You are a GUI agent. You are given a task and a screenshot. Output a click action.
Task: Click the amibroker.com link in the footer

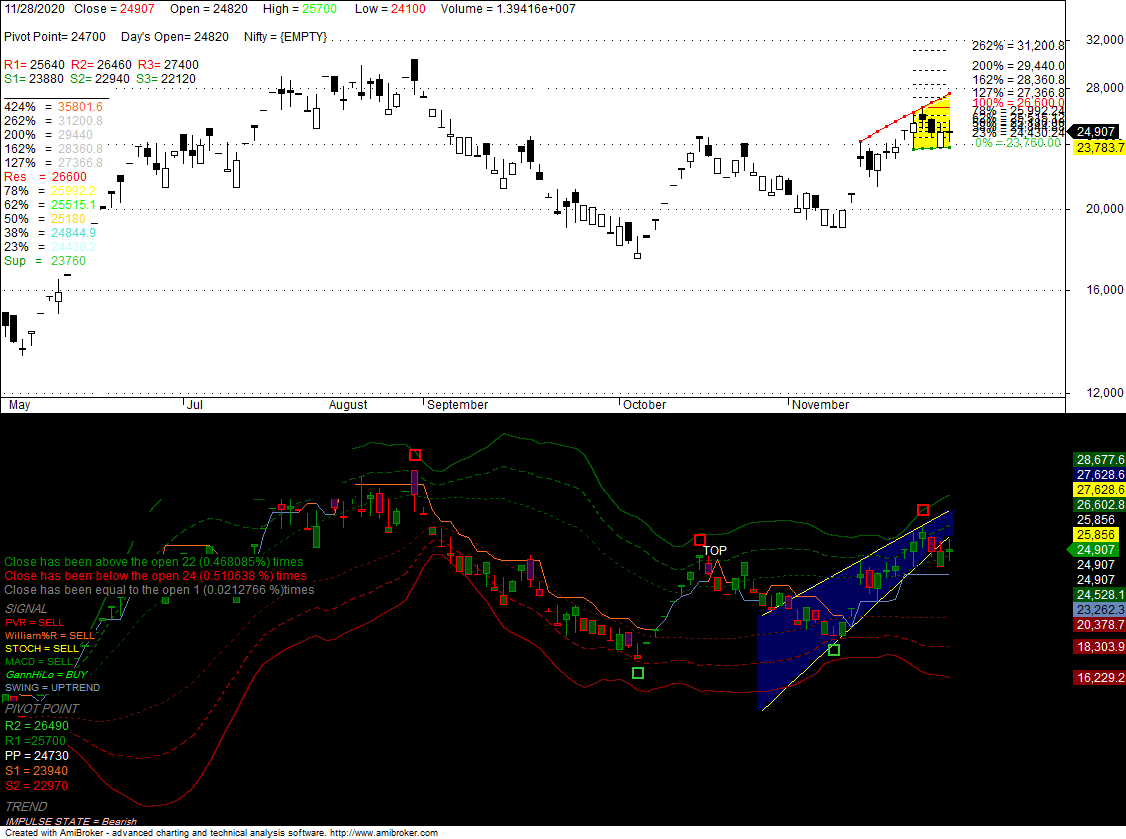(x=383, y=833)
